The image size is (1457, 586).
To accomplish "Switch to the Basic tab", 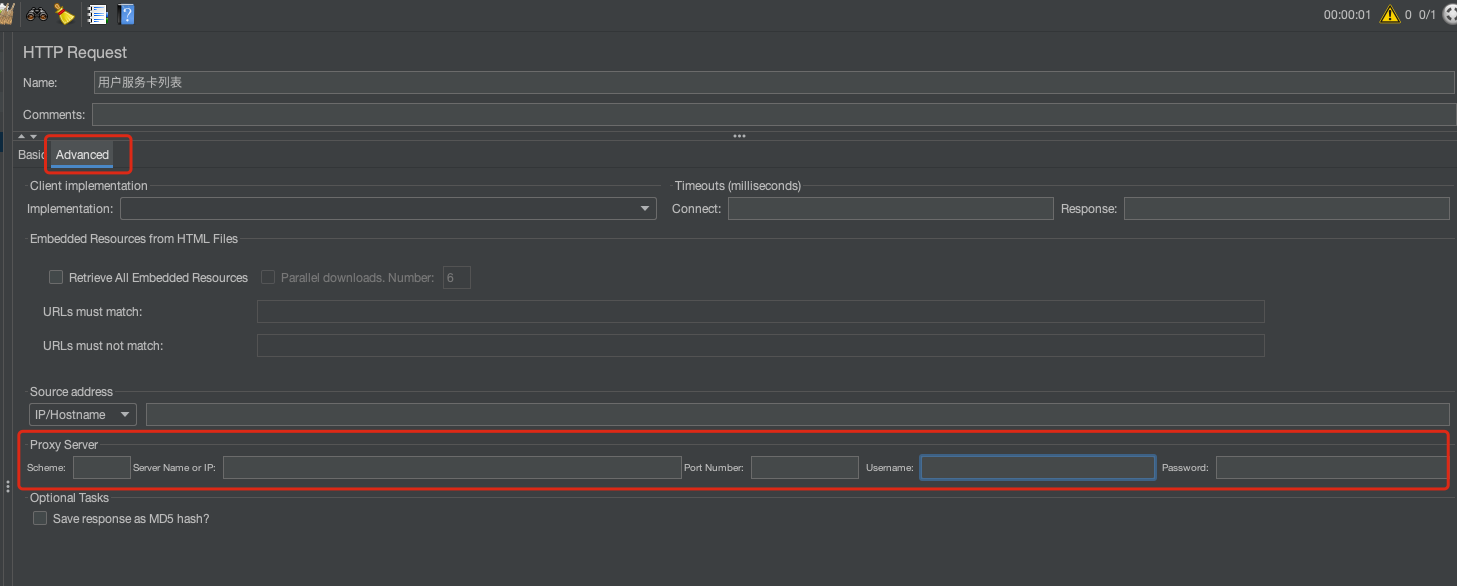I will (31, 155).
